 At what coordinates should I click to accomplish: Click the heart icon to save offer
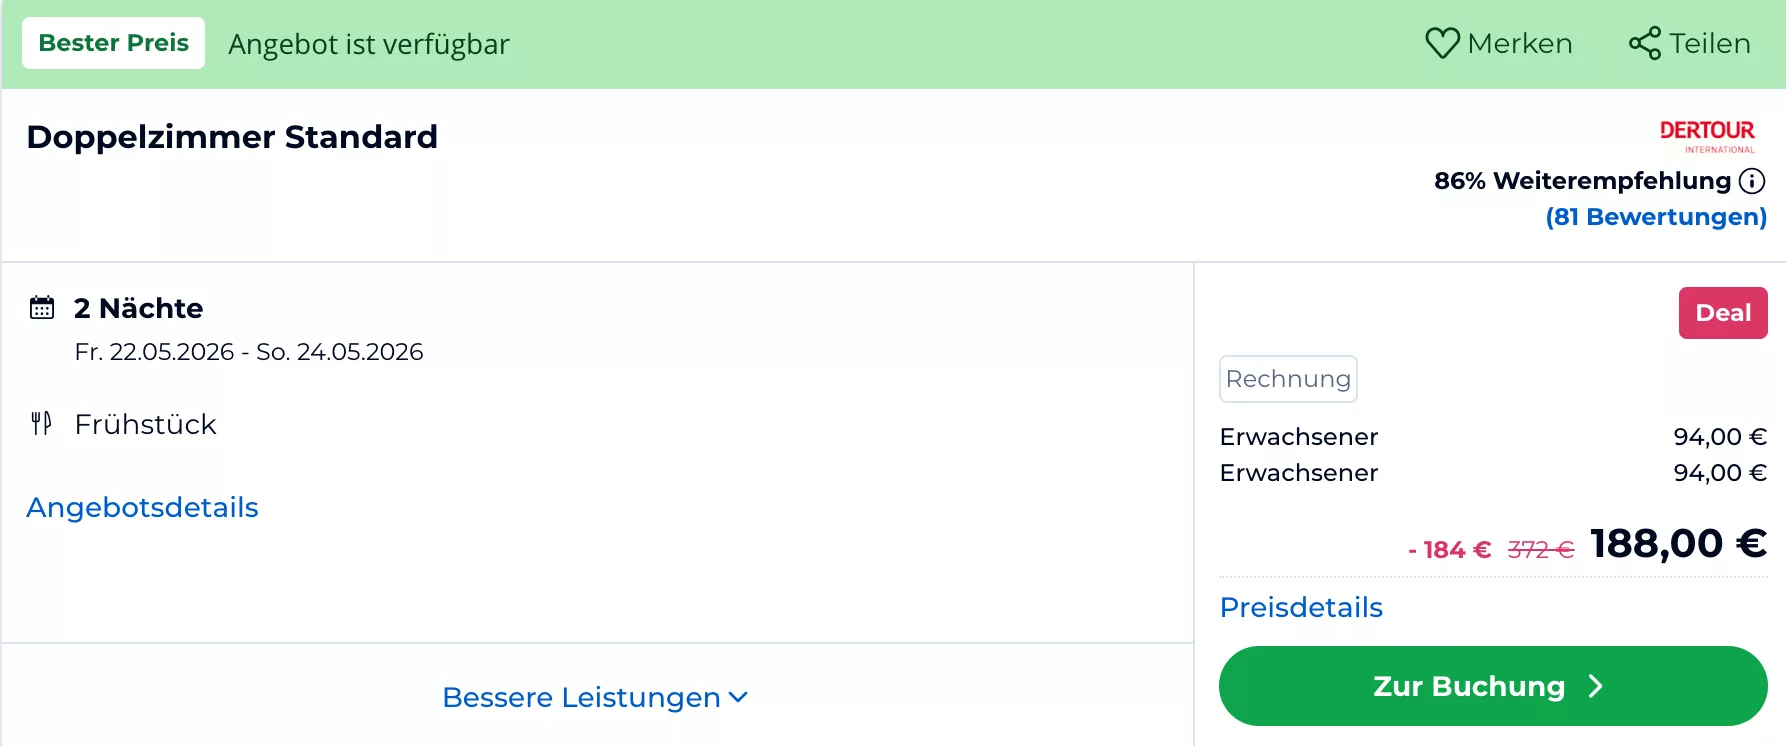click(1442, 43)
